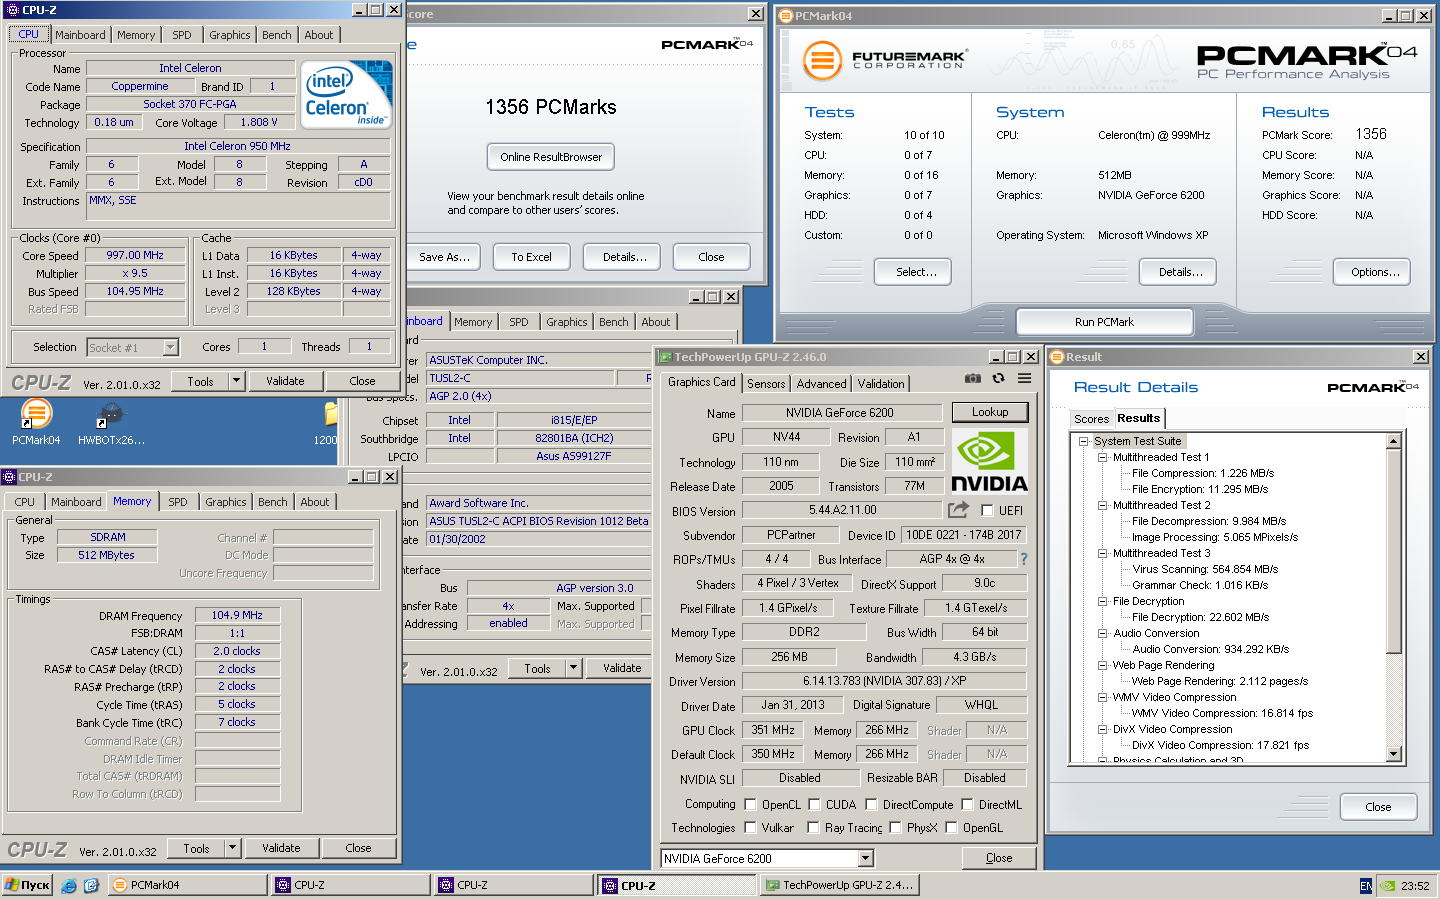This screenshot has height=900, width=1440.
Task: Collapse System Test Suite tree node
Action: click(x=1083, y=441)
